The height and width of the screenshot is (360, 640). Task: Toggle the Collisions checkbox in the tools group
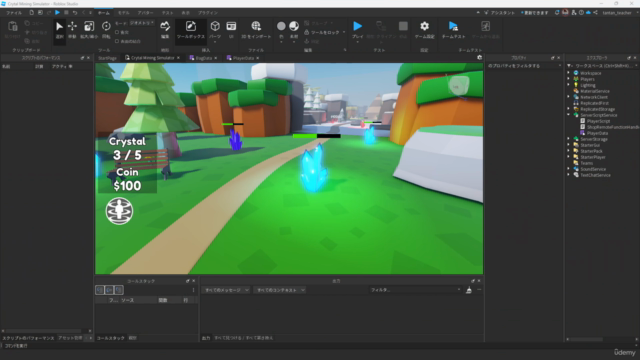coord(117,32)
